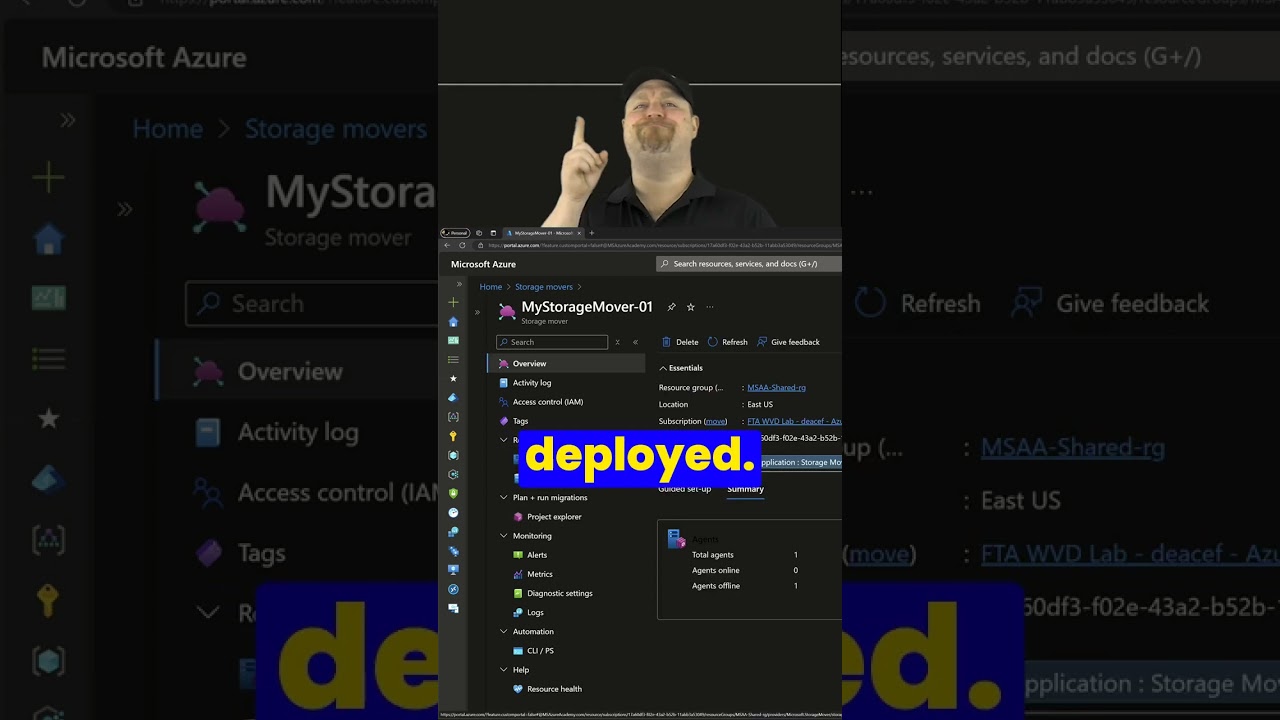1280x720 pixels.
Task: Click the Resource health heart icon
Action: click(x=518, y=689)
